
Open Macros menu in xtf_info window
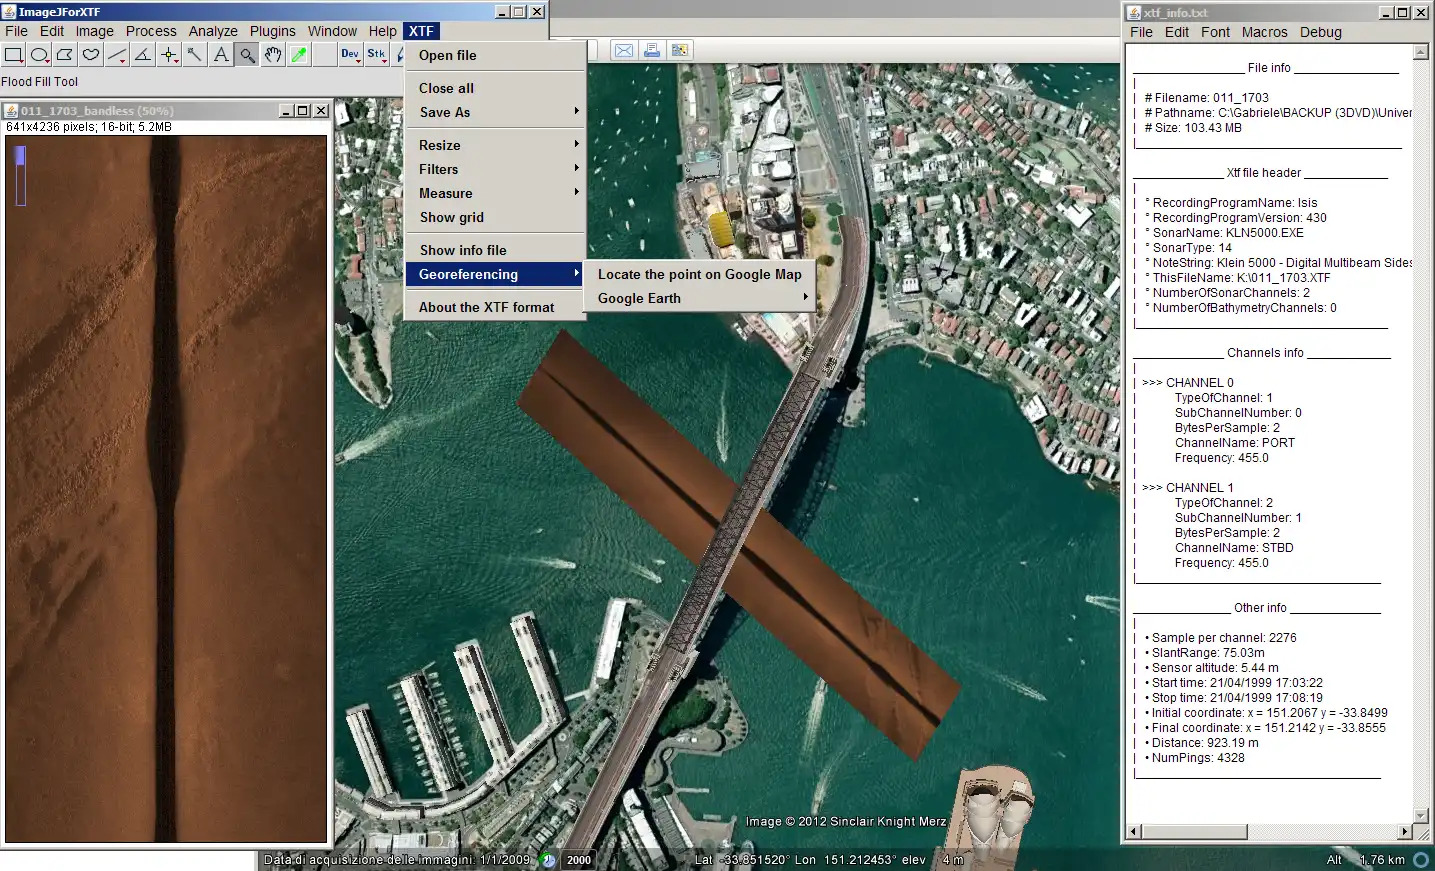(1264, 32)
